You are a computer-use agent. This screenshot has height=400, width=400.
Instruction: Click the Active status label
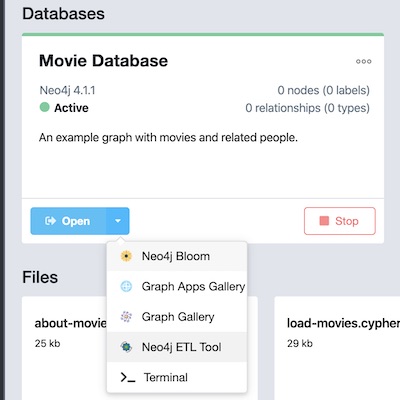(71, 108)
